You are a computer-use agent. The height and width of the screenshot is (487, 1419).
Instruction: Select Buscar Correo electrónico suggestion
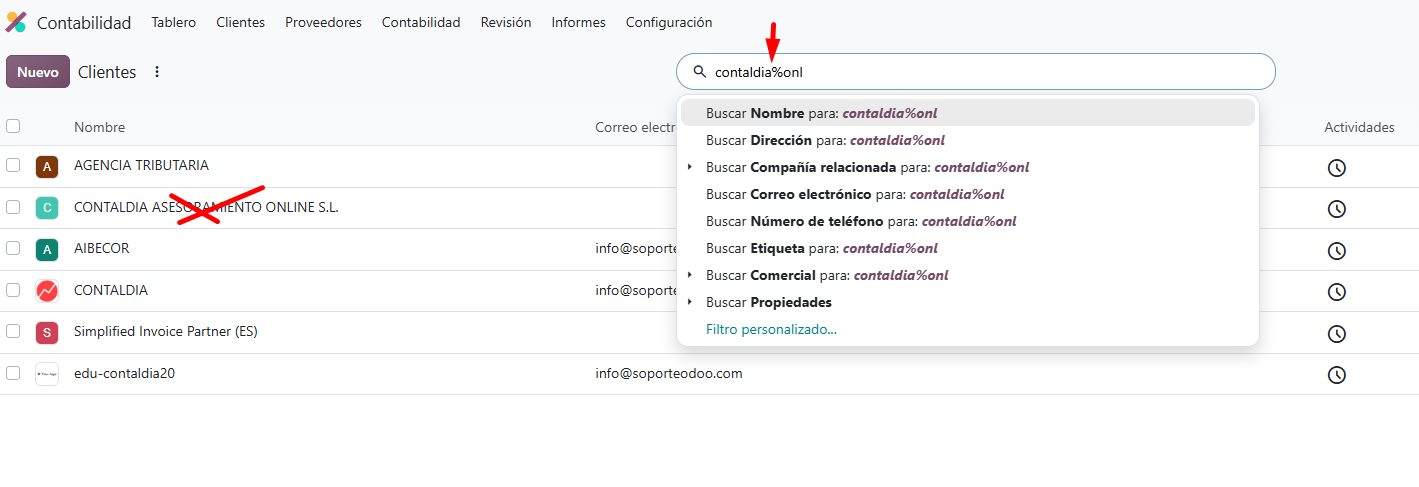pyautogui.click(x=967, y=194)
